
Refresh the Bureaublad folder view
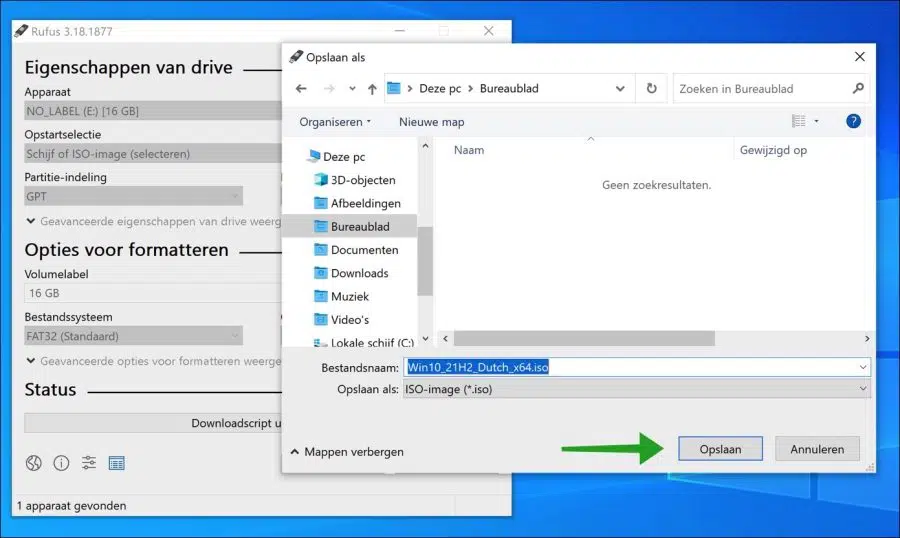[651, 88]
